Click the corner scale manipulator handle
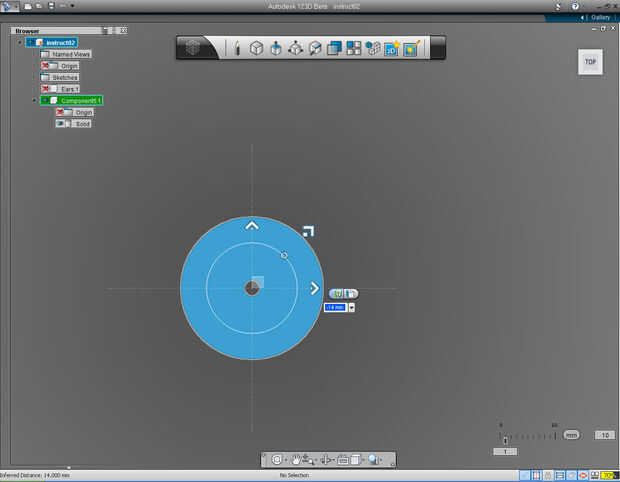The image size is (620, 482). pos(308,231)
